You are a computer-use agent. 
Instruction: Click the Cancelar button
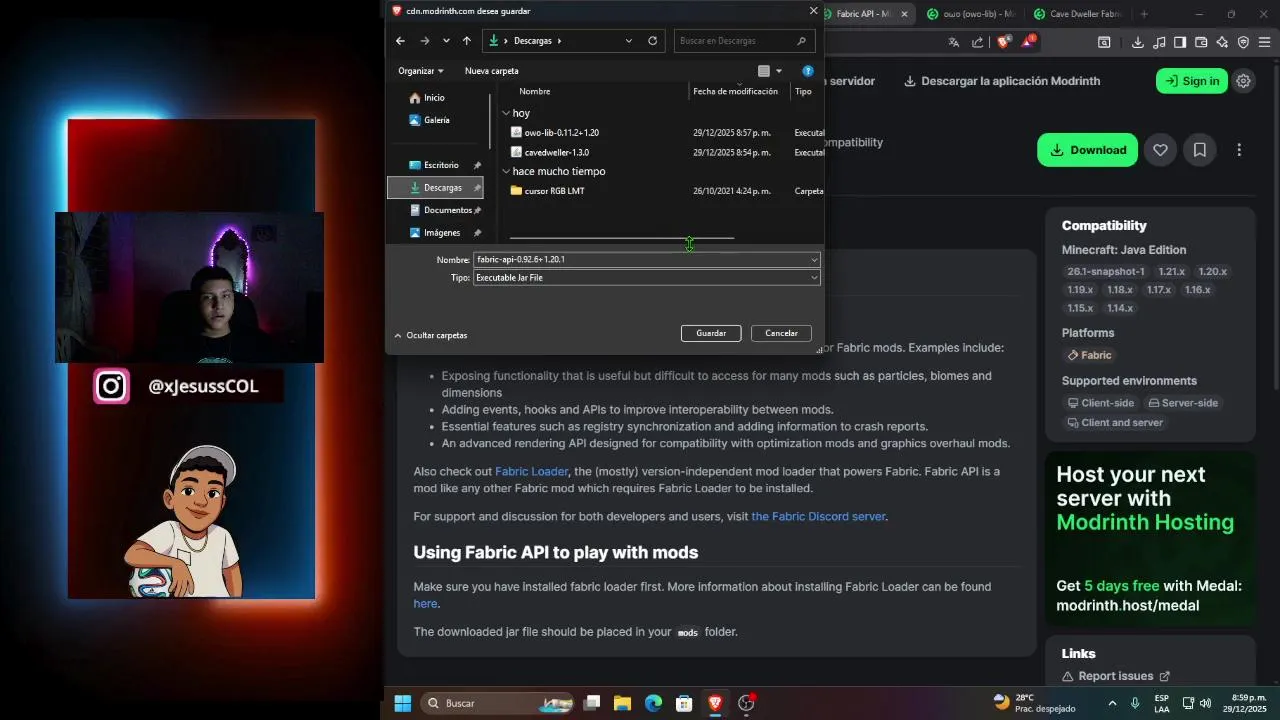click(x=781, y=333)
